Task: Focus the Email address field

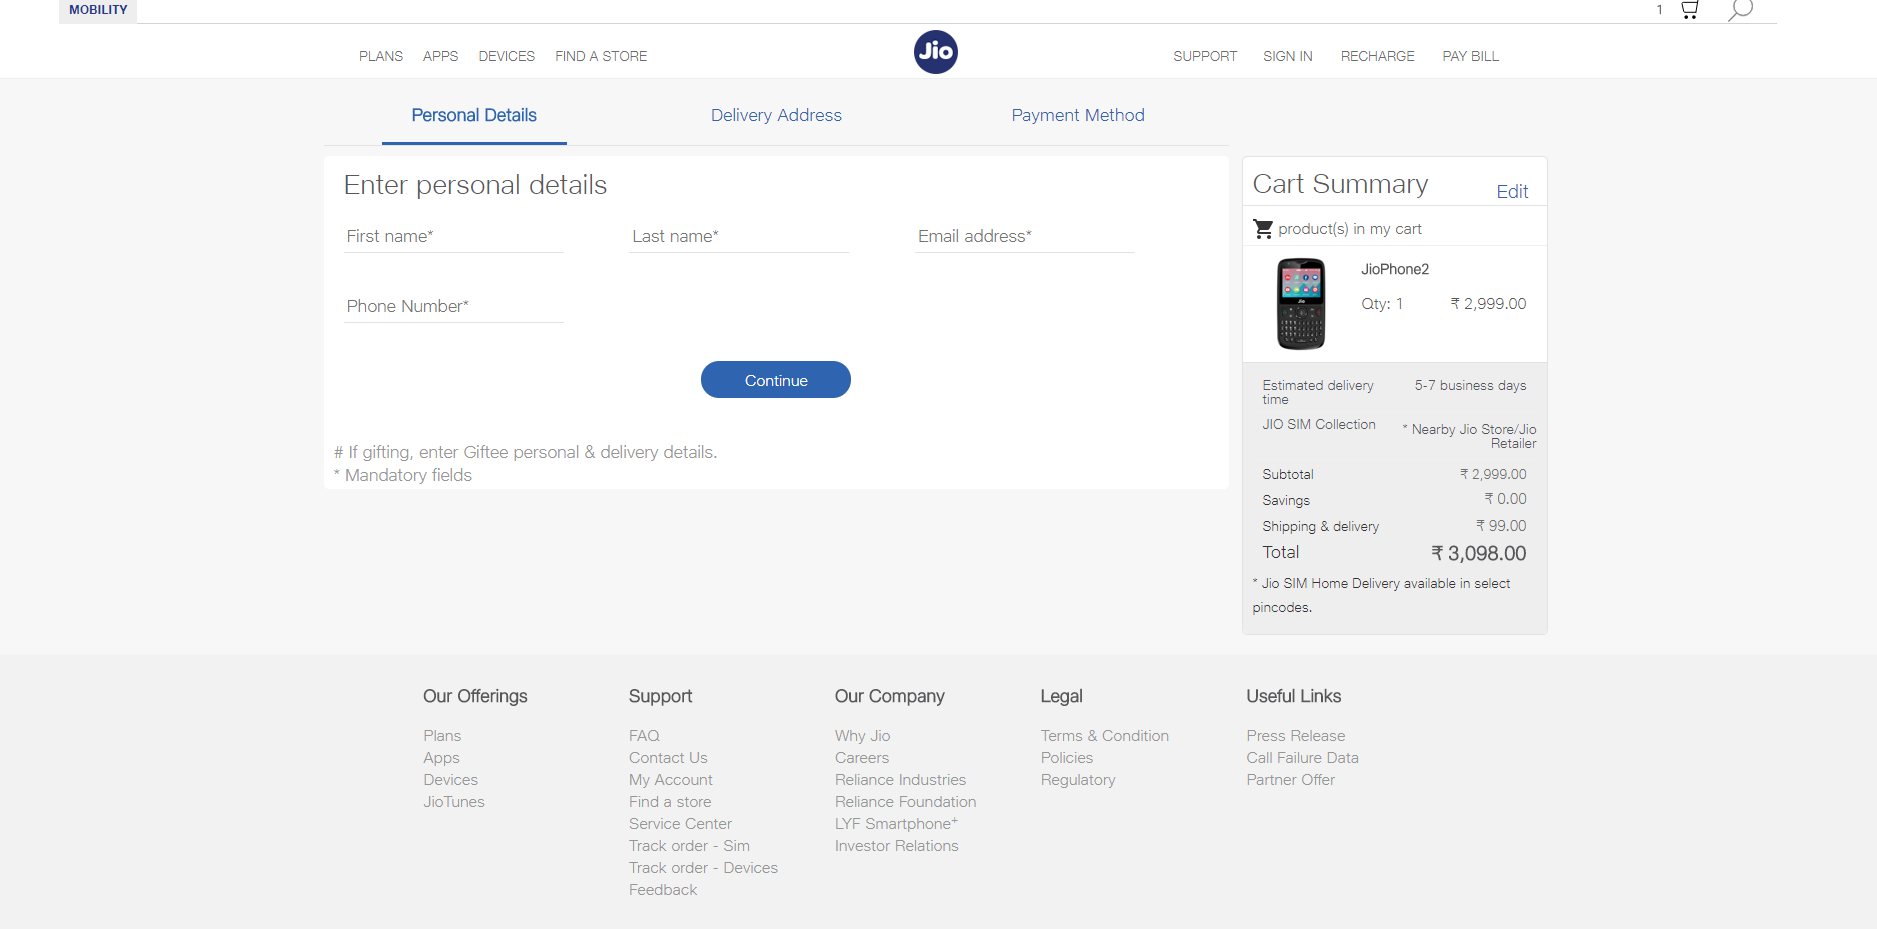Action: tap(1025, 237)
